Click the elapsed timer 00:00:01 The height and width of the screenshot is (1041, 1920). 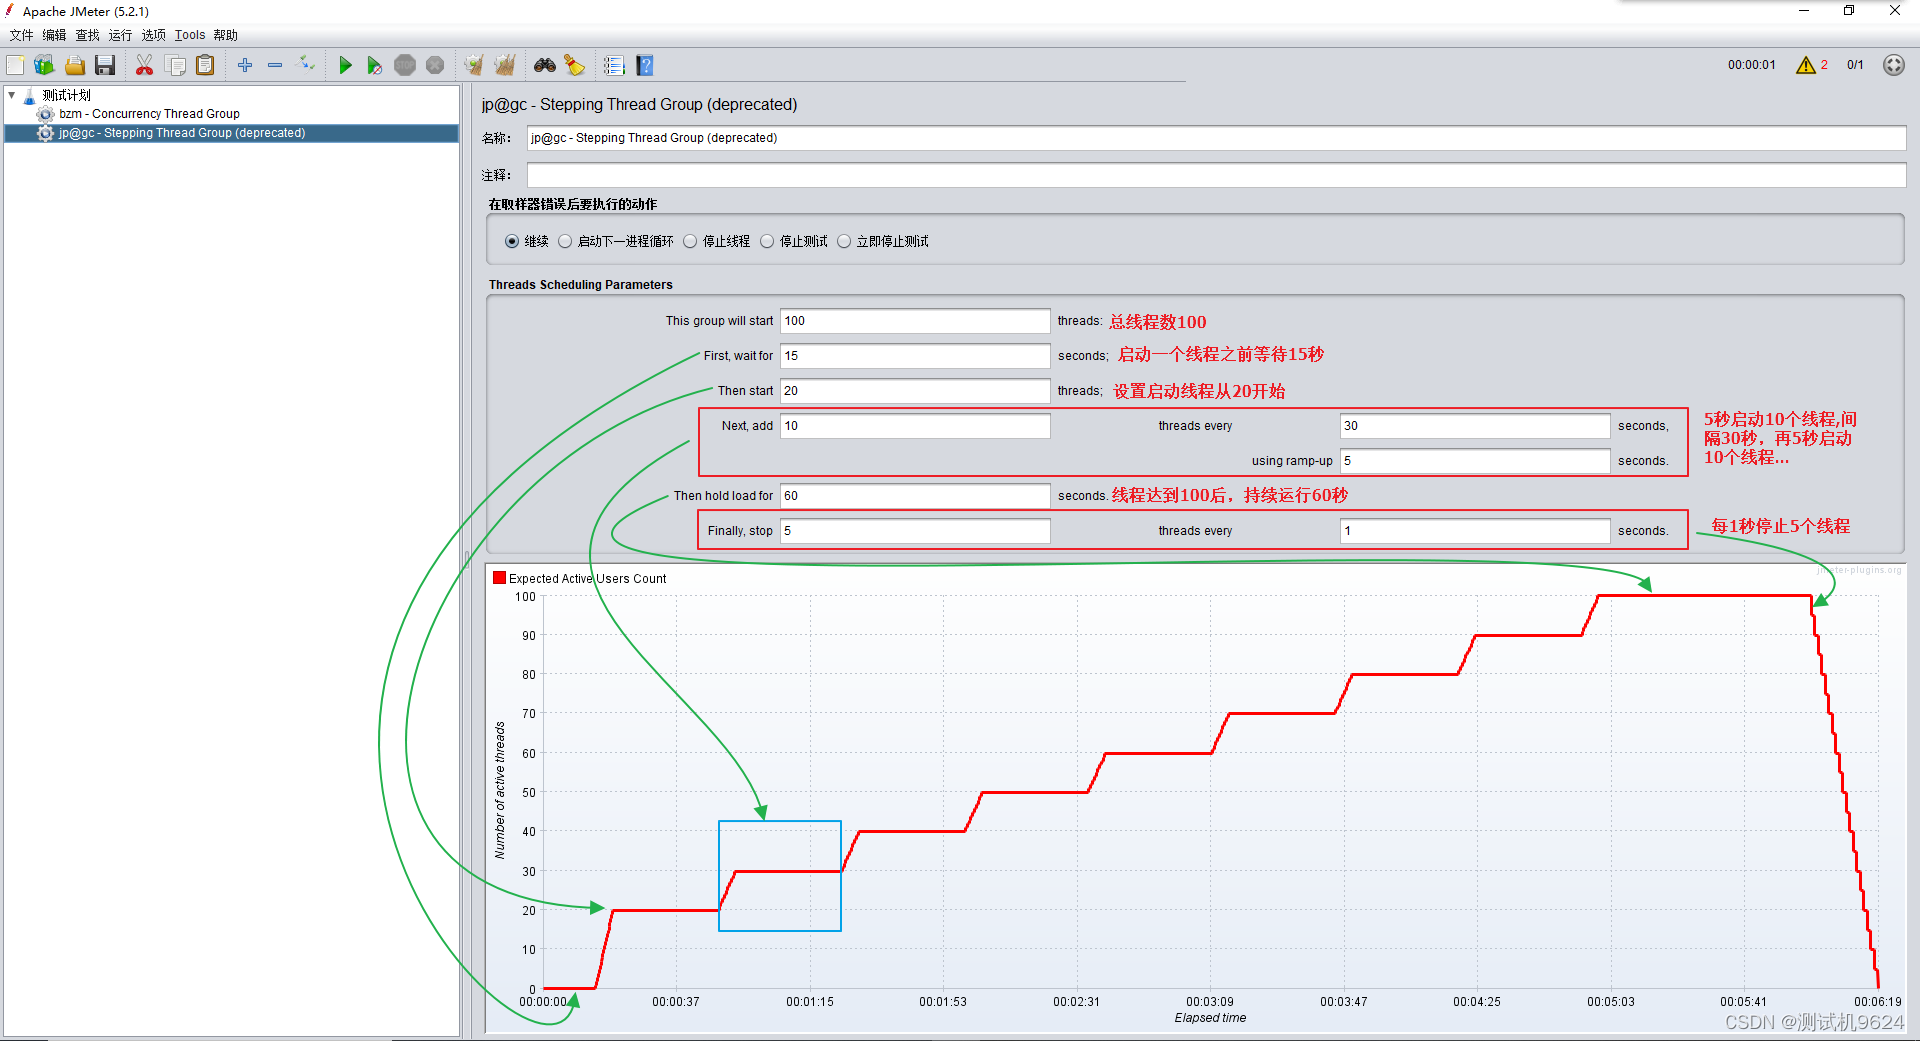1751,65
